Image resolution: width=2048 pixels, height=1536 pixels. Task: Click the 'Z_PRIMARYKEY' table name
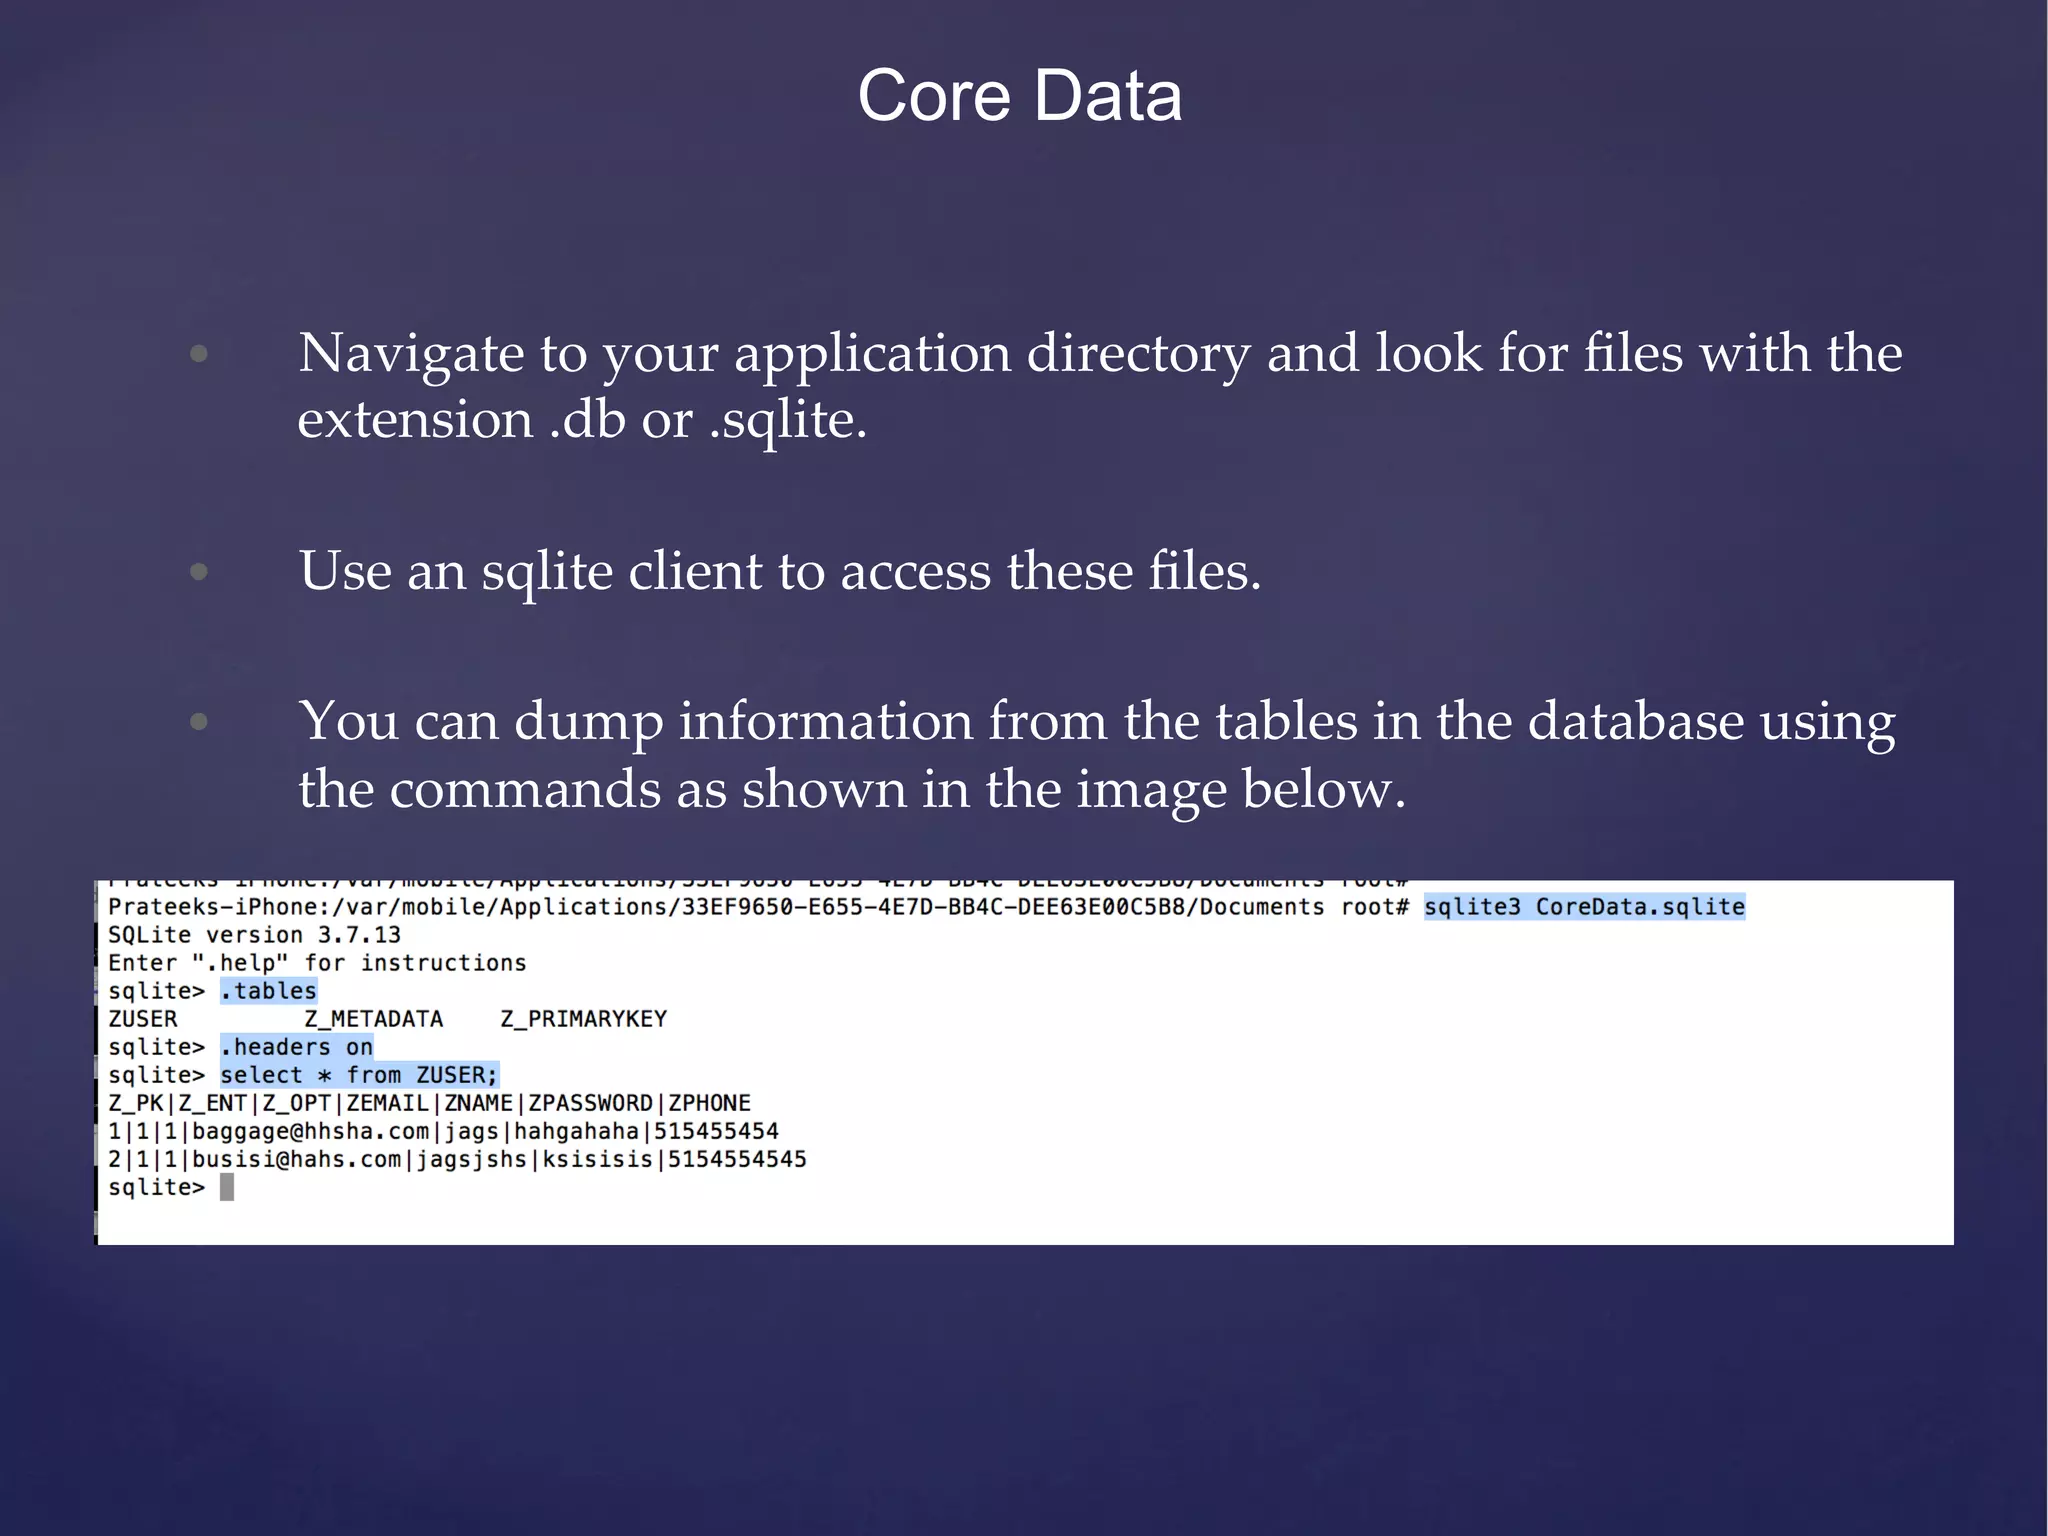(x=583, y=1019)
